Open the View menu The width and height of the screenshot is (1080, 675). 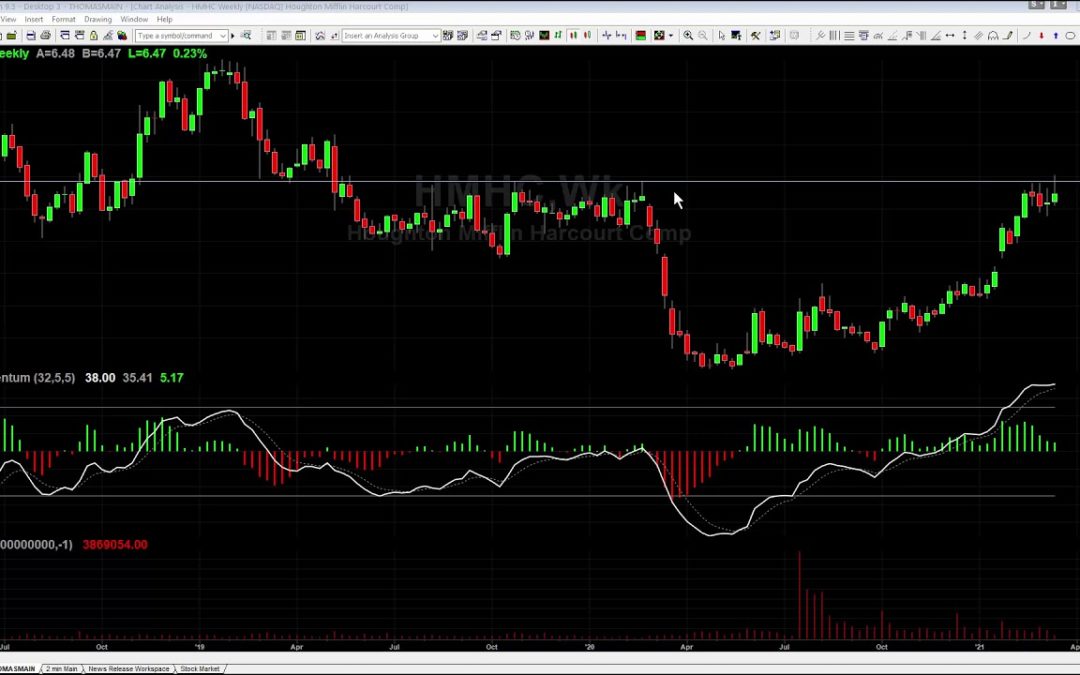[8, 19]
